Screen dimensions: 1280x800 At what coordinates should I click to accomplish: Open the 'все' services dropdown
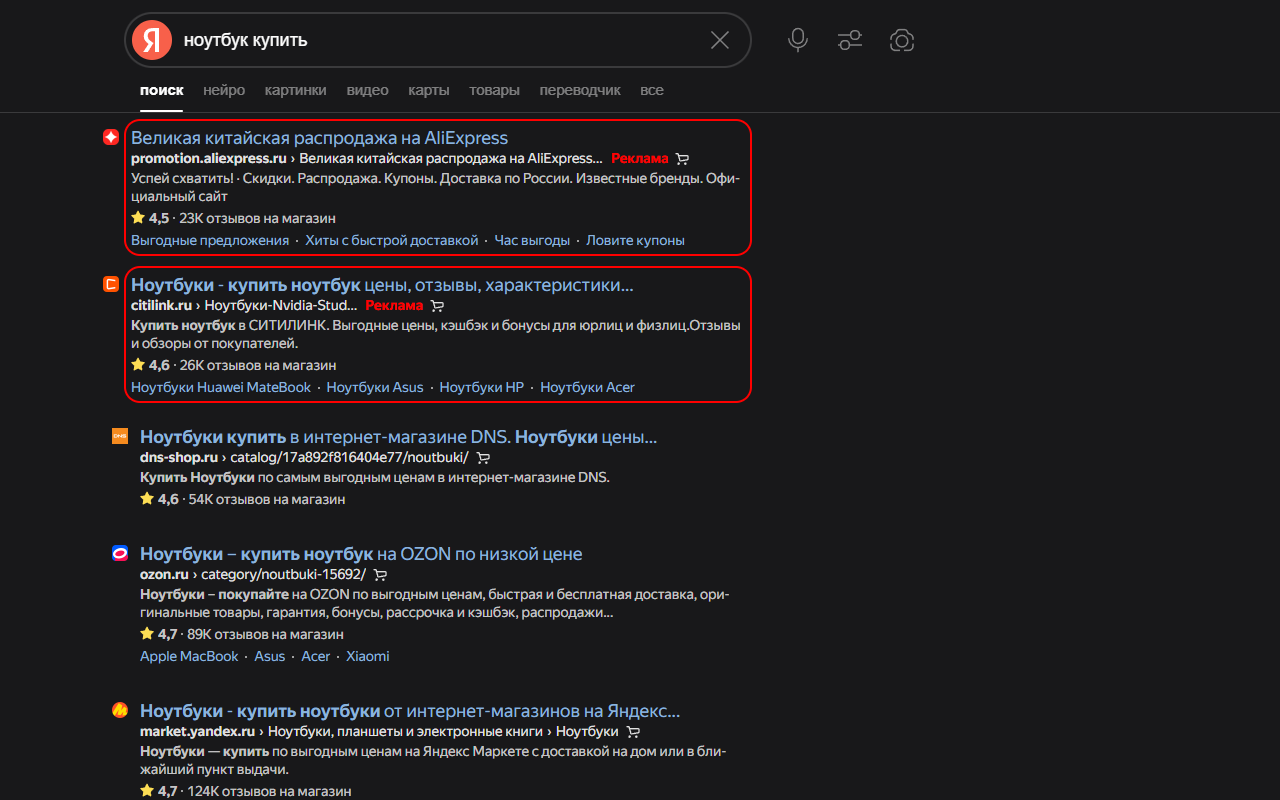point(651,90)
